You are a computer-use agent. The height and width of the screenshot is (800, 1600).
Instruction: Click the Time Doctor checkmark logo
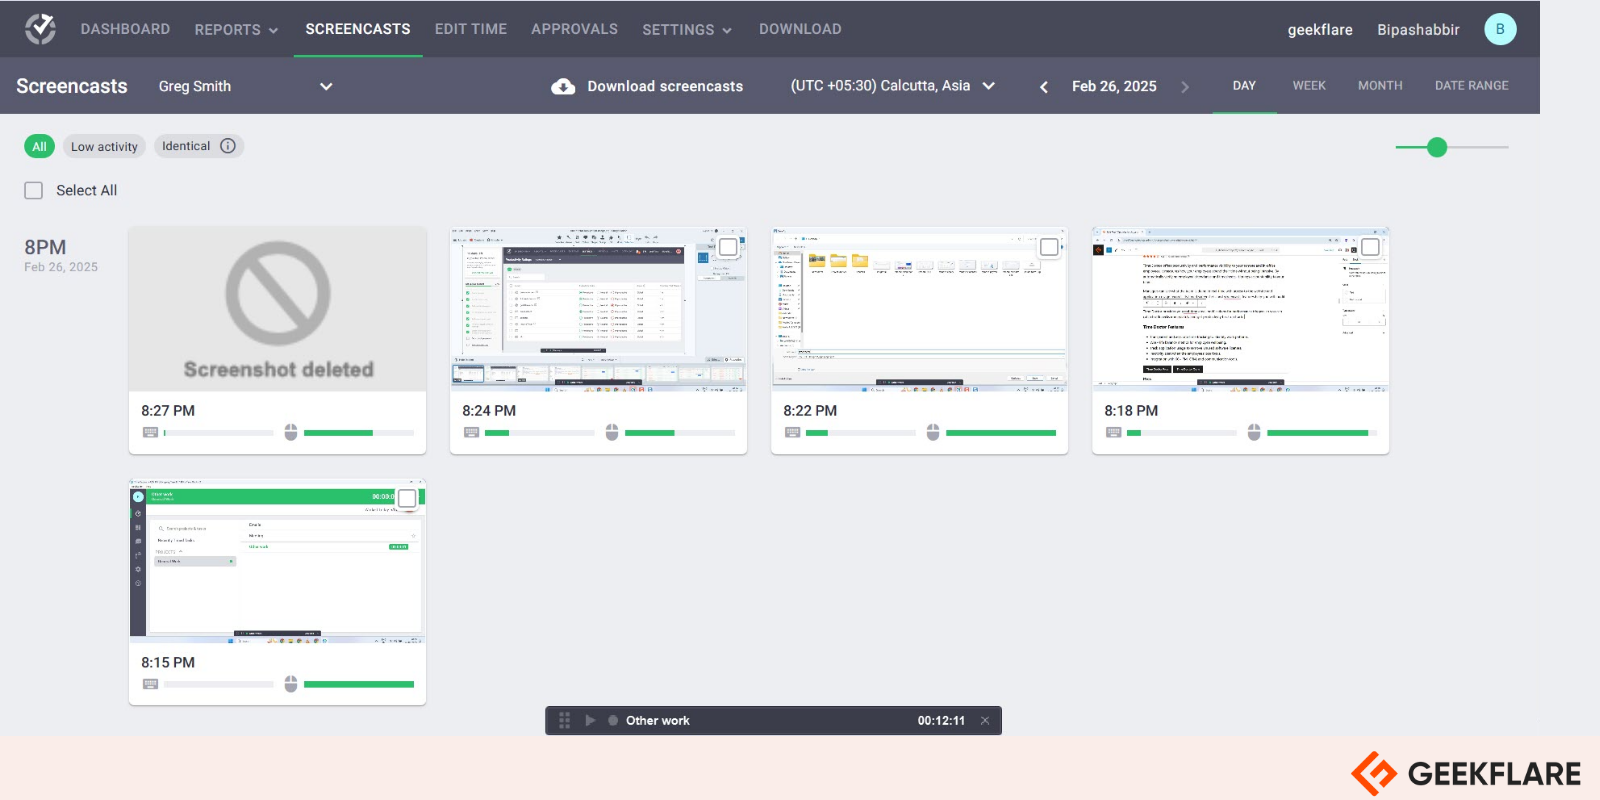tap(40, 29)
